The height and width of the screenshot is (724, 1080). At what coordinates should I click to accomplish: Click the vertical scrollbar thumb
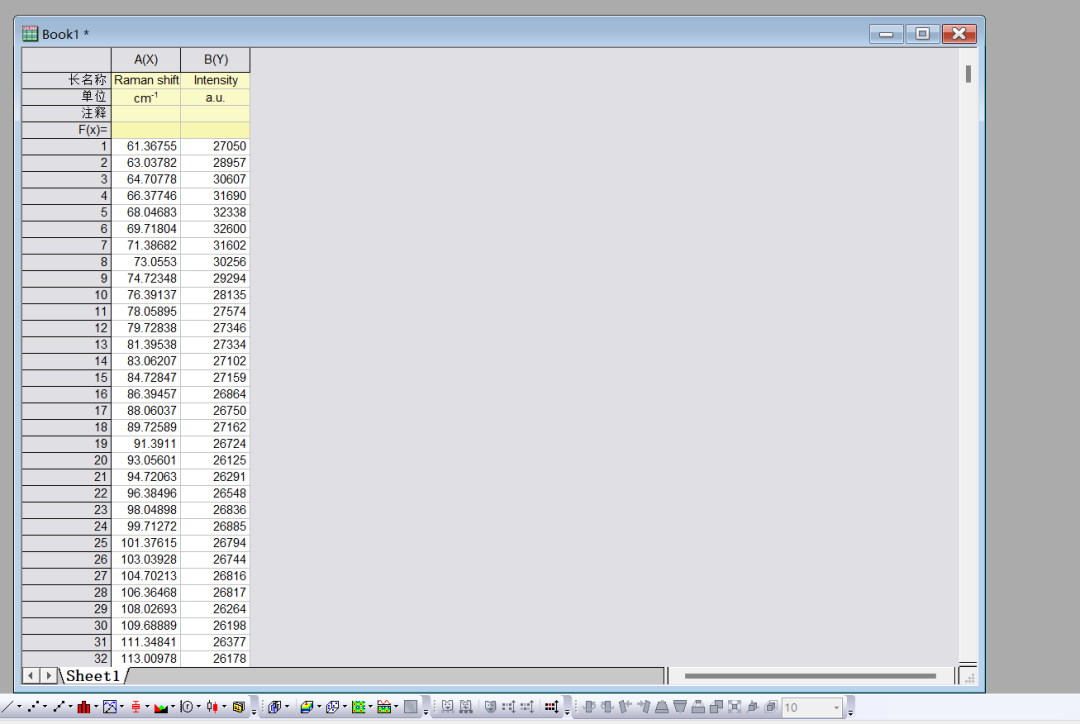[x=968, y=74]
